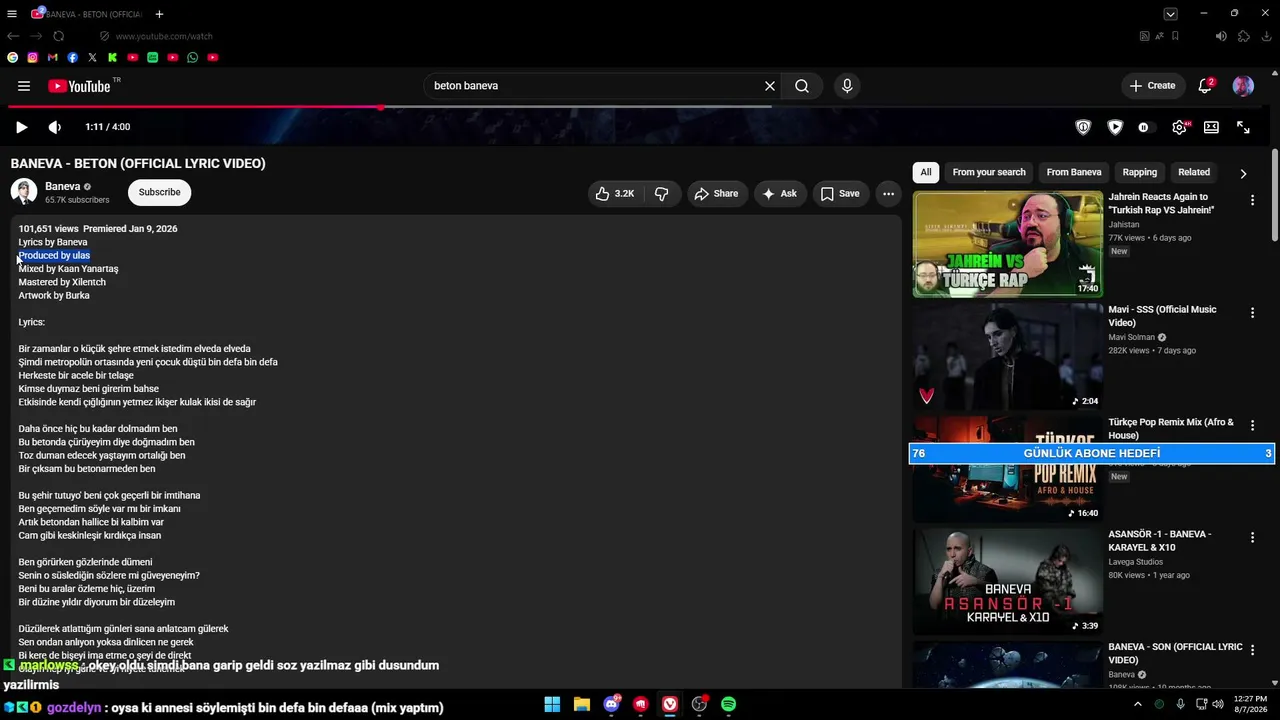Open the X (Twitter) bookmark
The image size is (1280, 720).
93,58
